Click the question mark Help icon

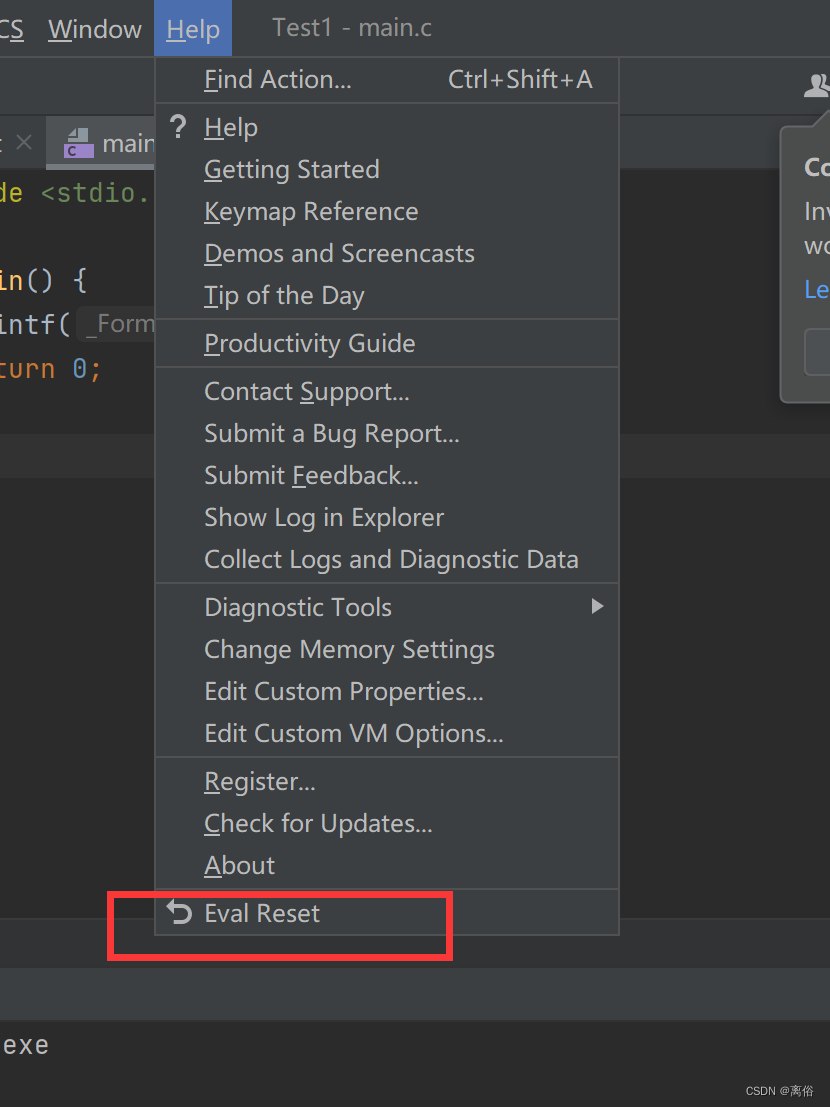click(179, 127)
